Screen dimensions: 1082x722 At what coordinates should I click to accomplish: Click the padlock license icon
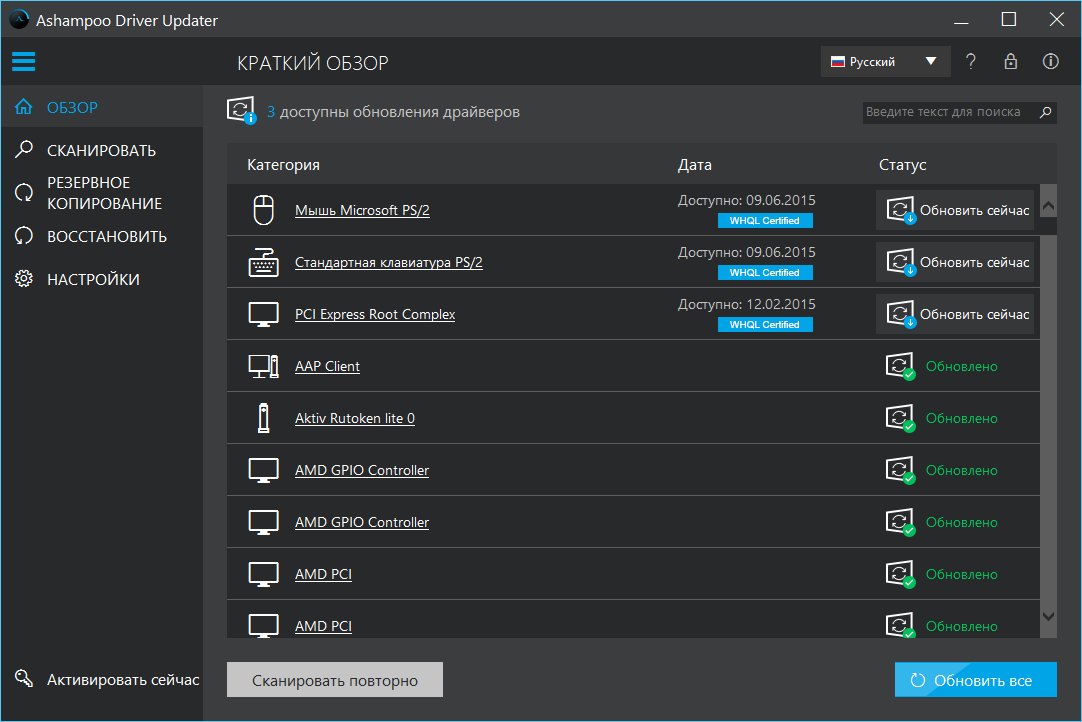point(1010,61)
